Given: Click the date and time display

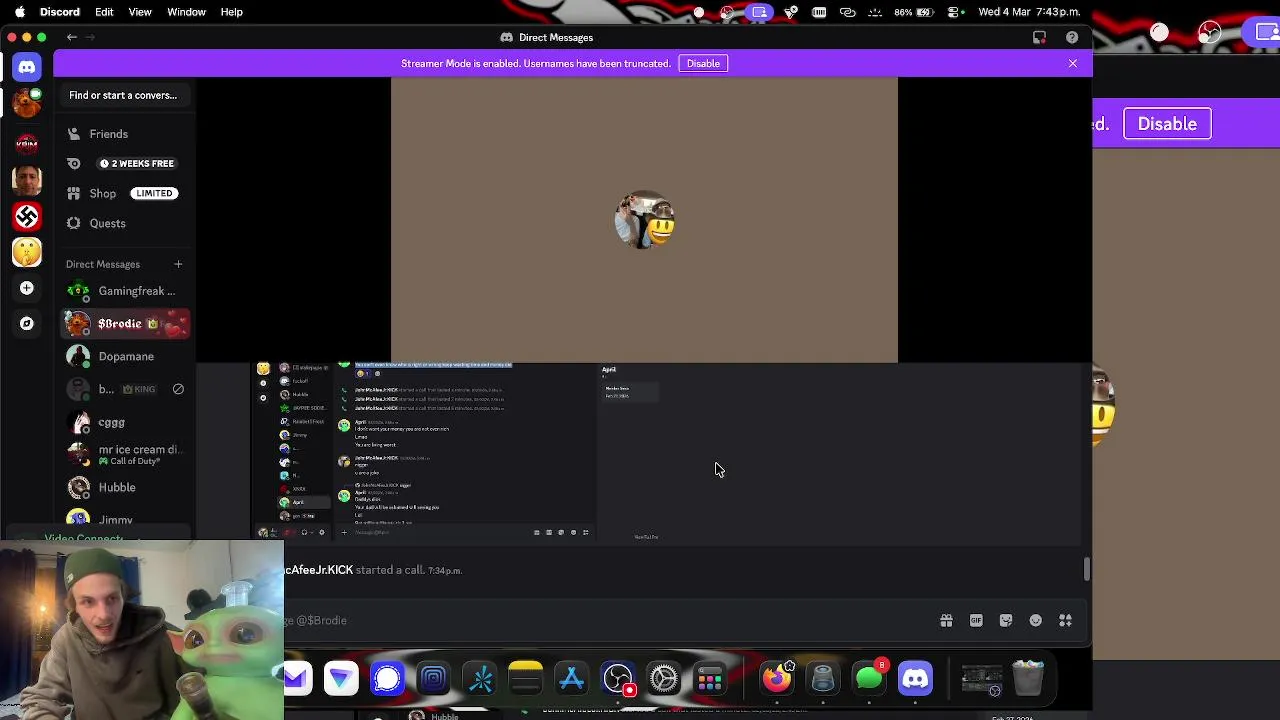Looking at the screenshot, I should tap(1029, 12).
